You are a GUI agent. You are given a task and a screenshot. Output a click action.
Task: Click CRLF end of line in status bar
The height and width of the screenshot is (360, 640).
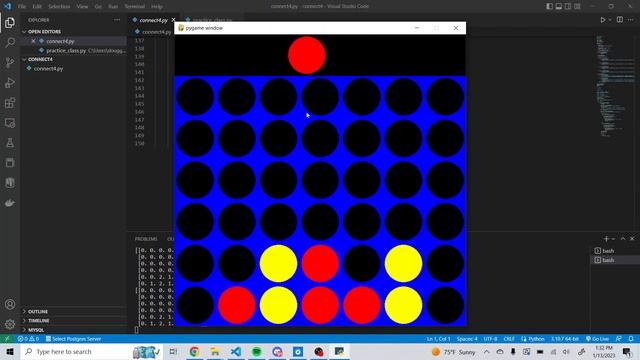509,339
